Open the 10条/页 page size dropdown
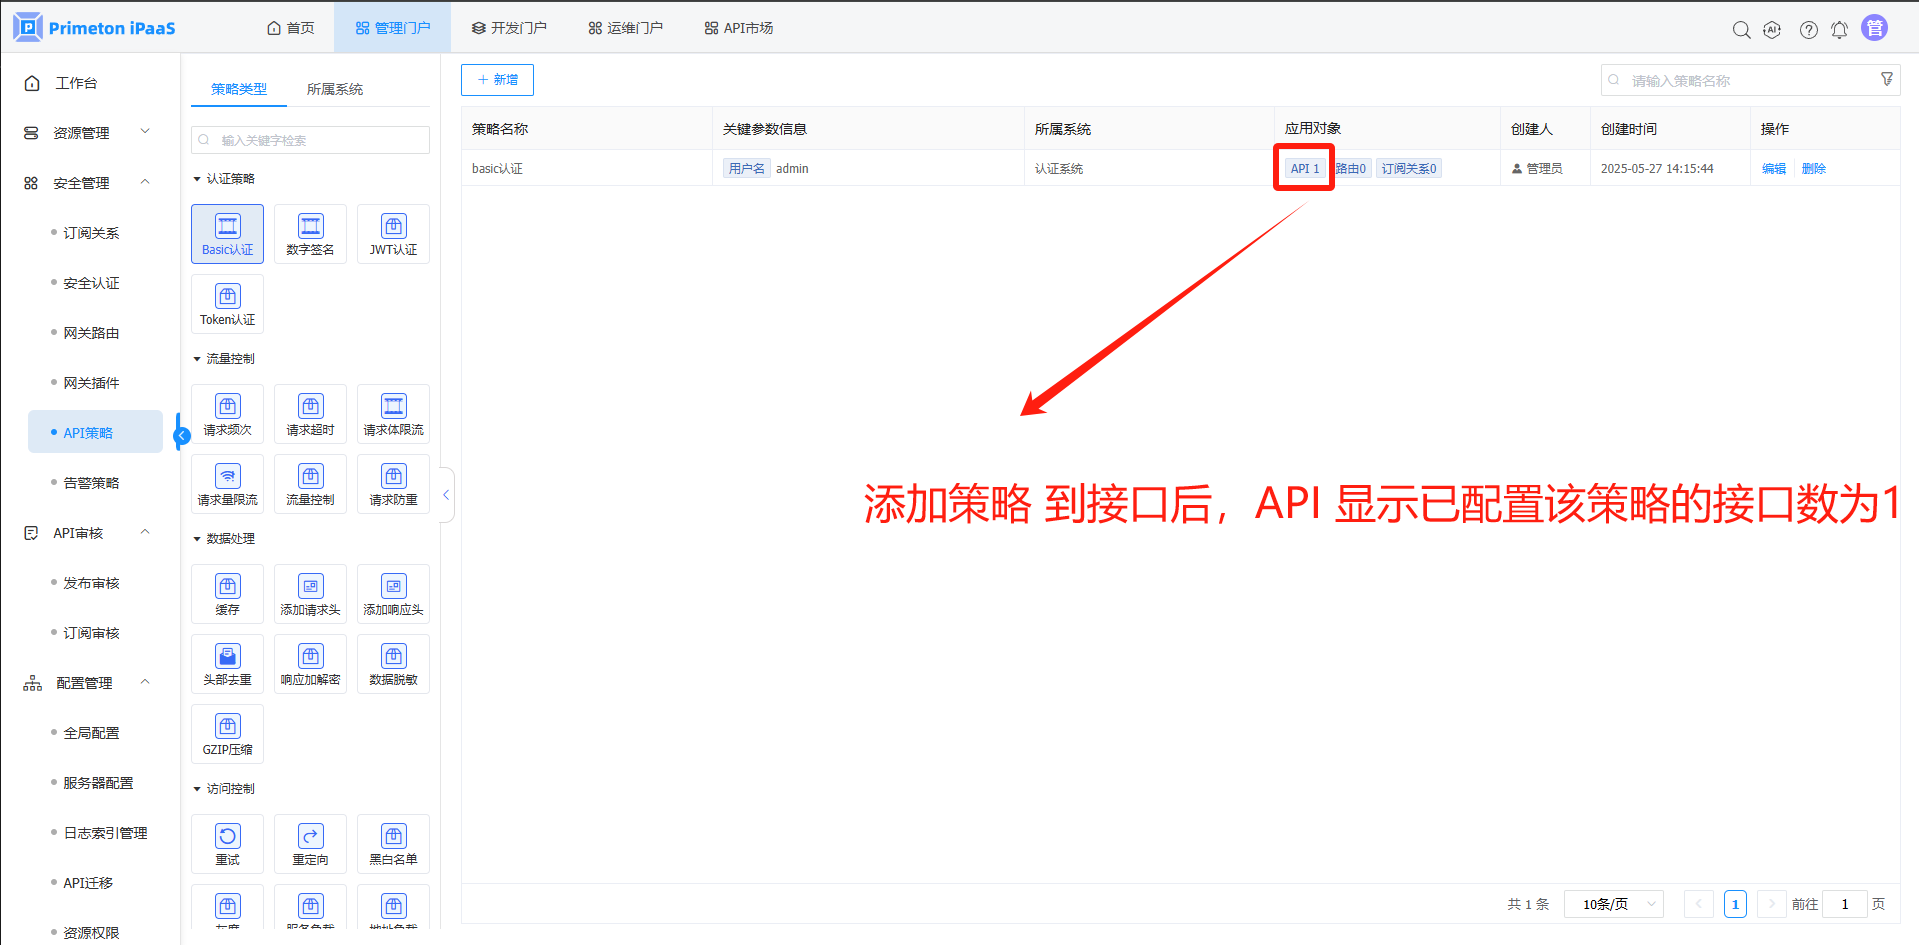The width and height of the screenshot is (1919, 945). [1613, 904]
